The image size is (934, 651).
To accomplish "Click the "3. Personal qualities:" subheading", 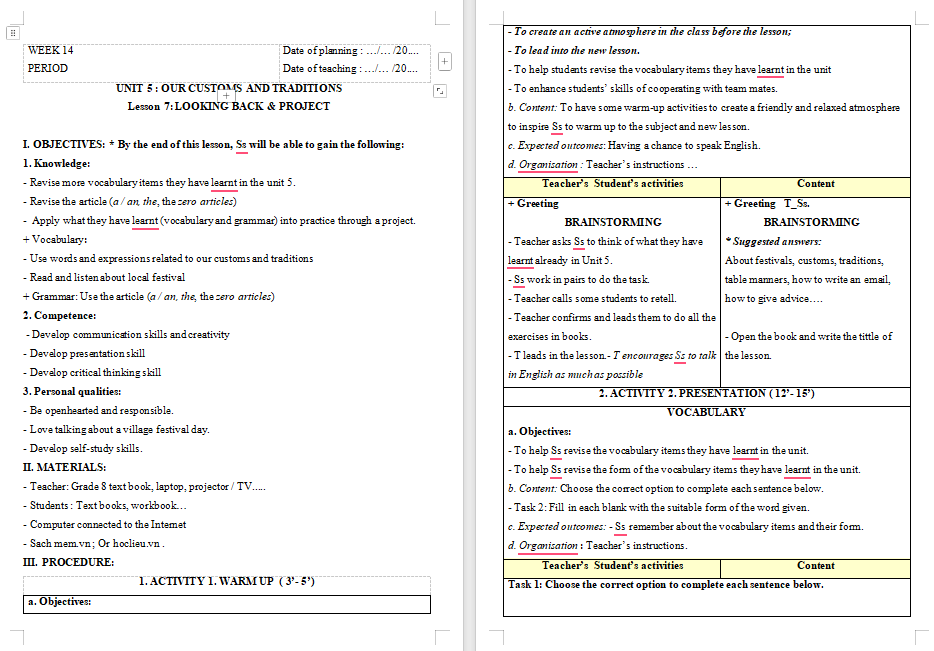I will tap(72, 392).
